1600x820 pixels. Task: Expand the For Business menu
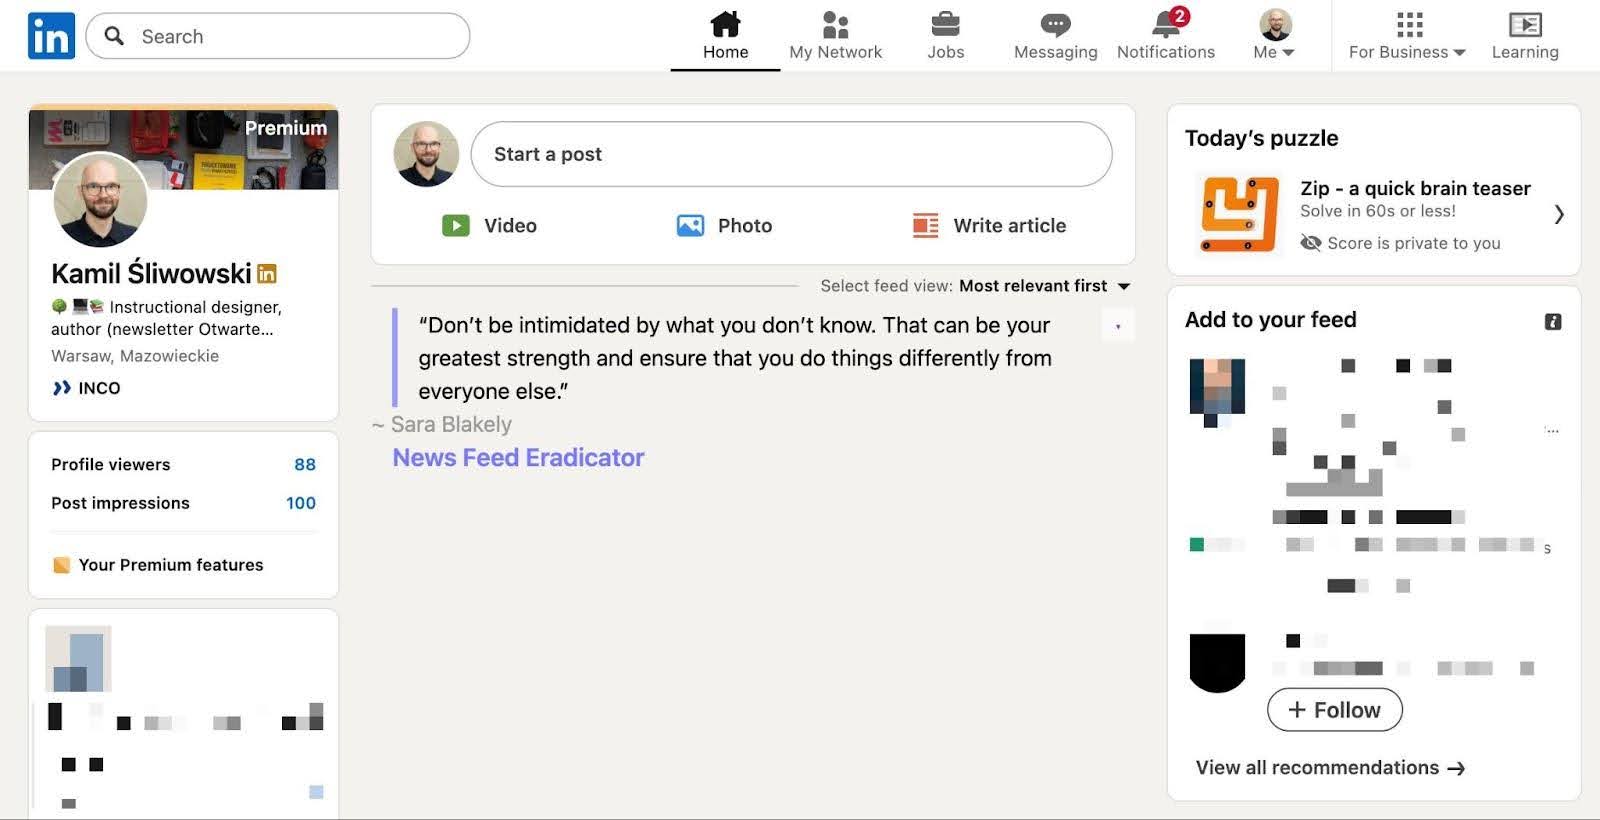coord(1407,36)
